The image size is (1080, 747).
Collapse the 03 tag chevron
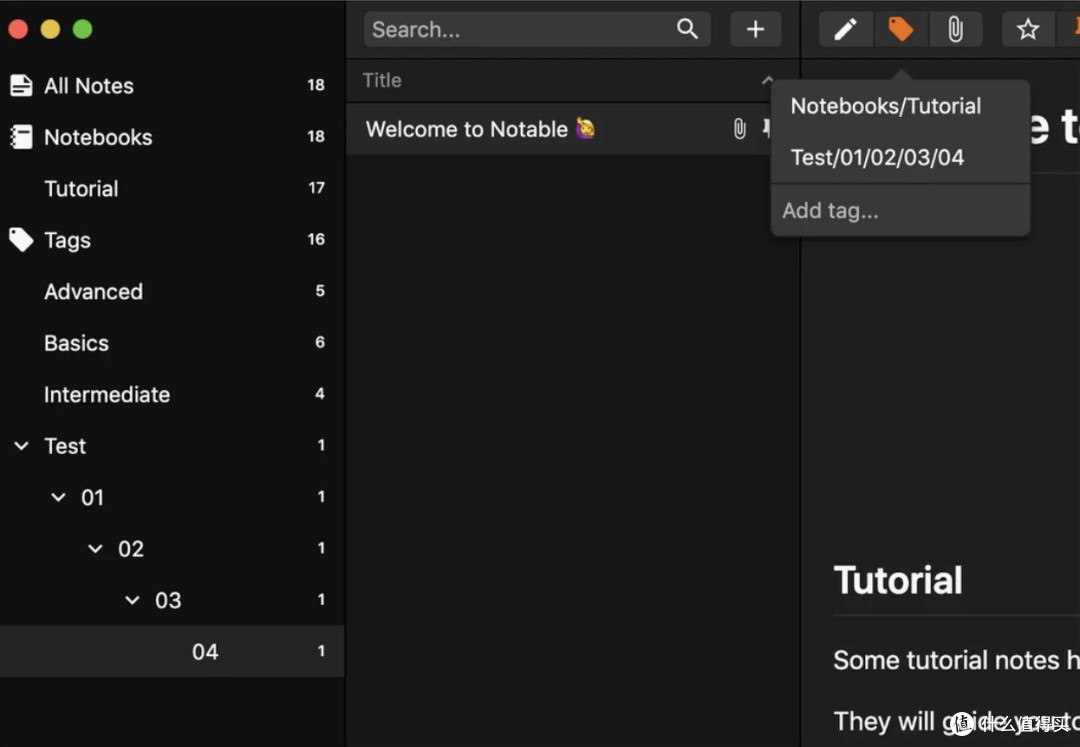(132, 600)
